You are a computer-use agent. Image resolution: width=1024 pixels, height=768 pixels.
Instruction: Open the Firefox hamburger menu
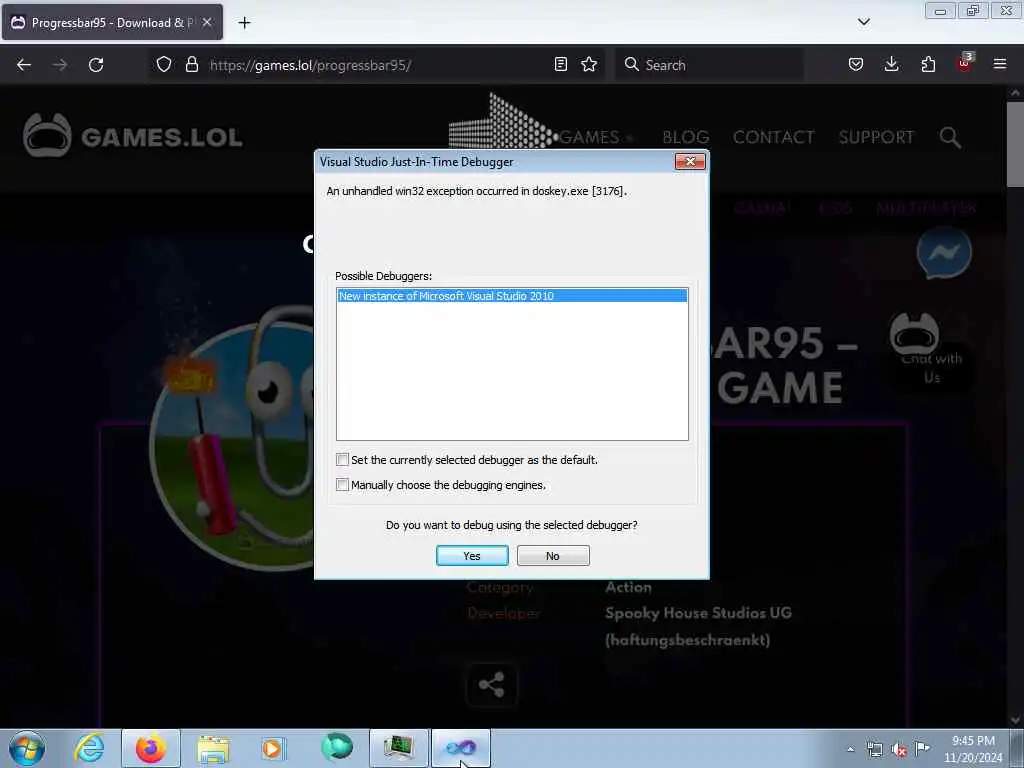click(x=1000, y=65)
